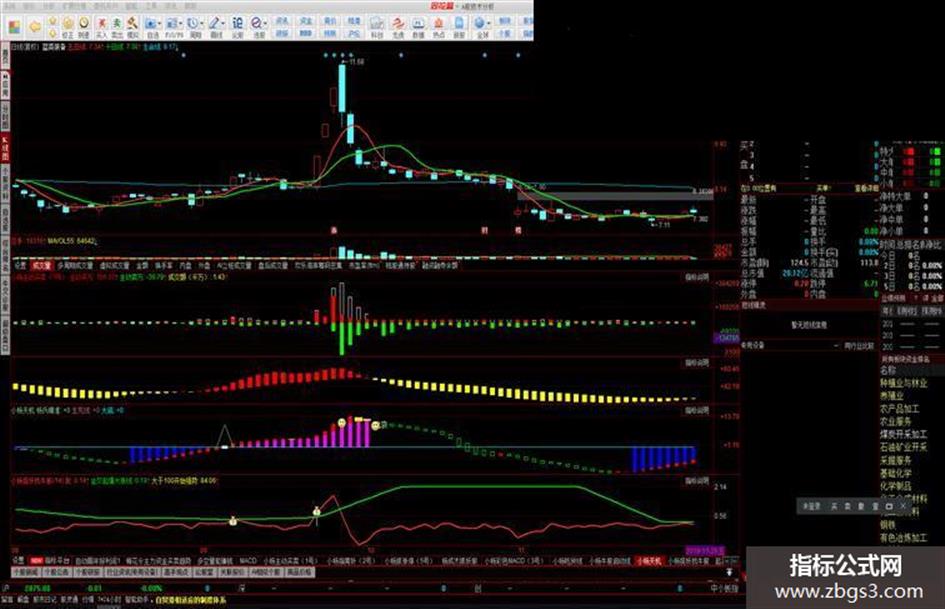Open dropdown arrow next to 选股 icon
945x609 pixels.
[266, 24]
